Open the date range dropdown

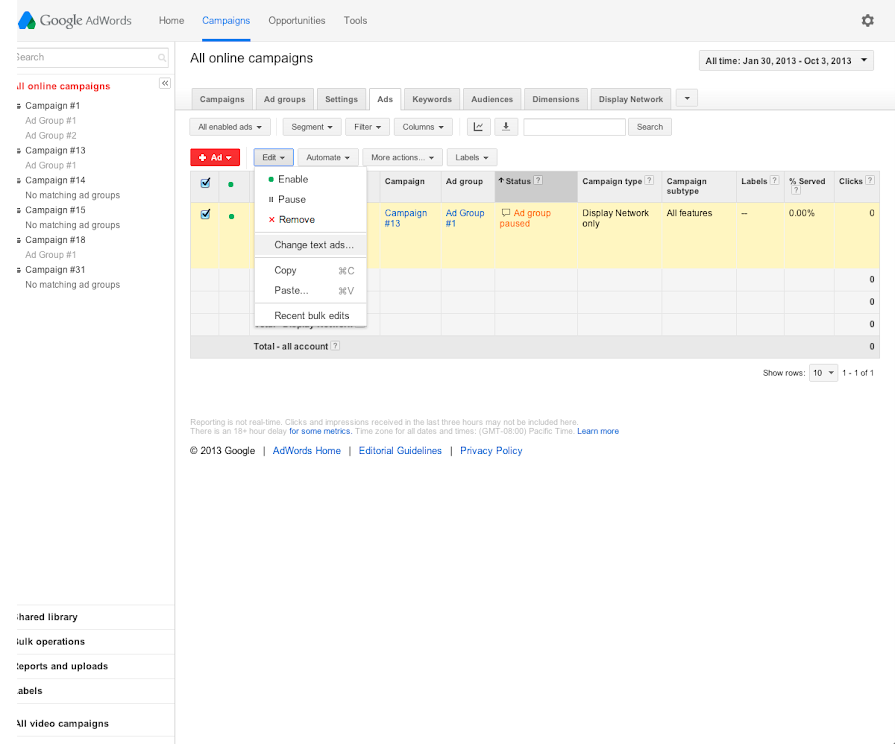coord(787,61)
